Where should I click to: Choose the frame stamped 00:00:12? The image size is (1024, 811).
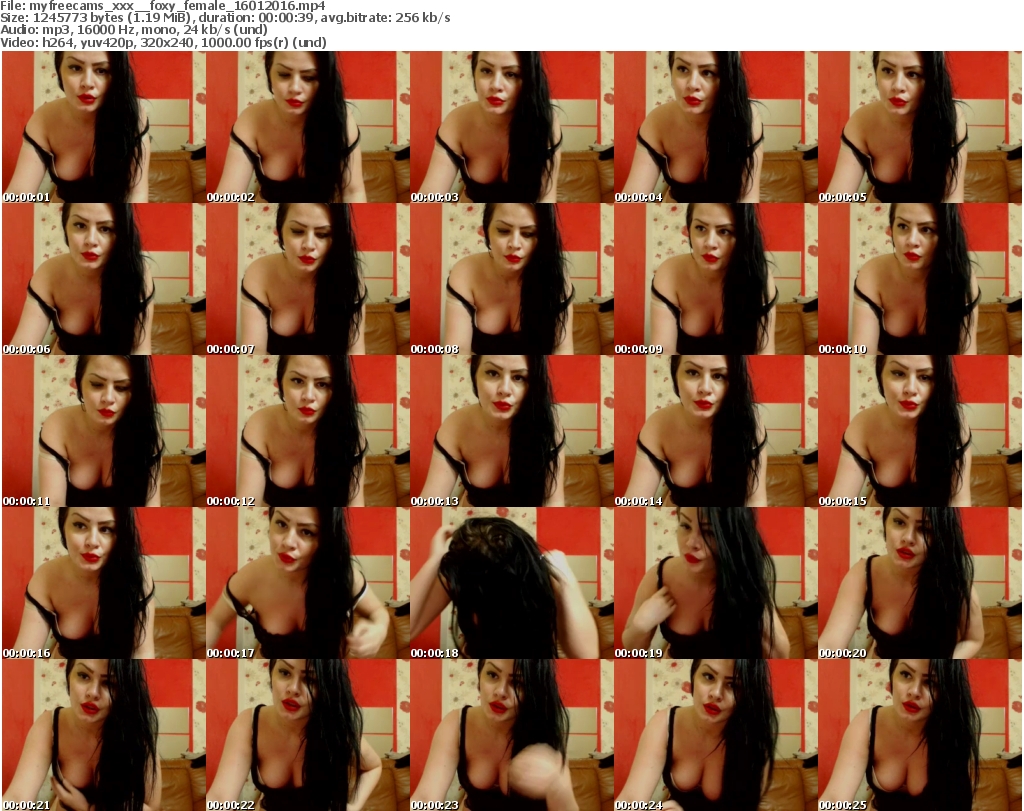point(308,432)
